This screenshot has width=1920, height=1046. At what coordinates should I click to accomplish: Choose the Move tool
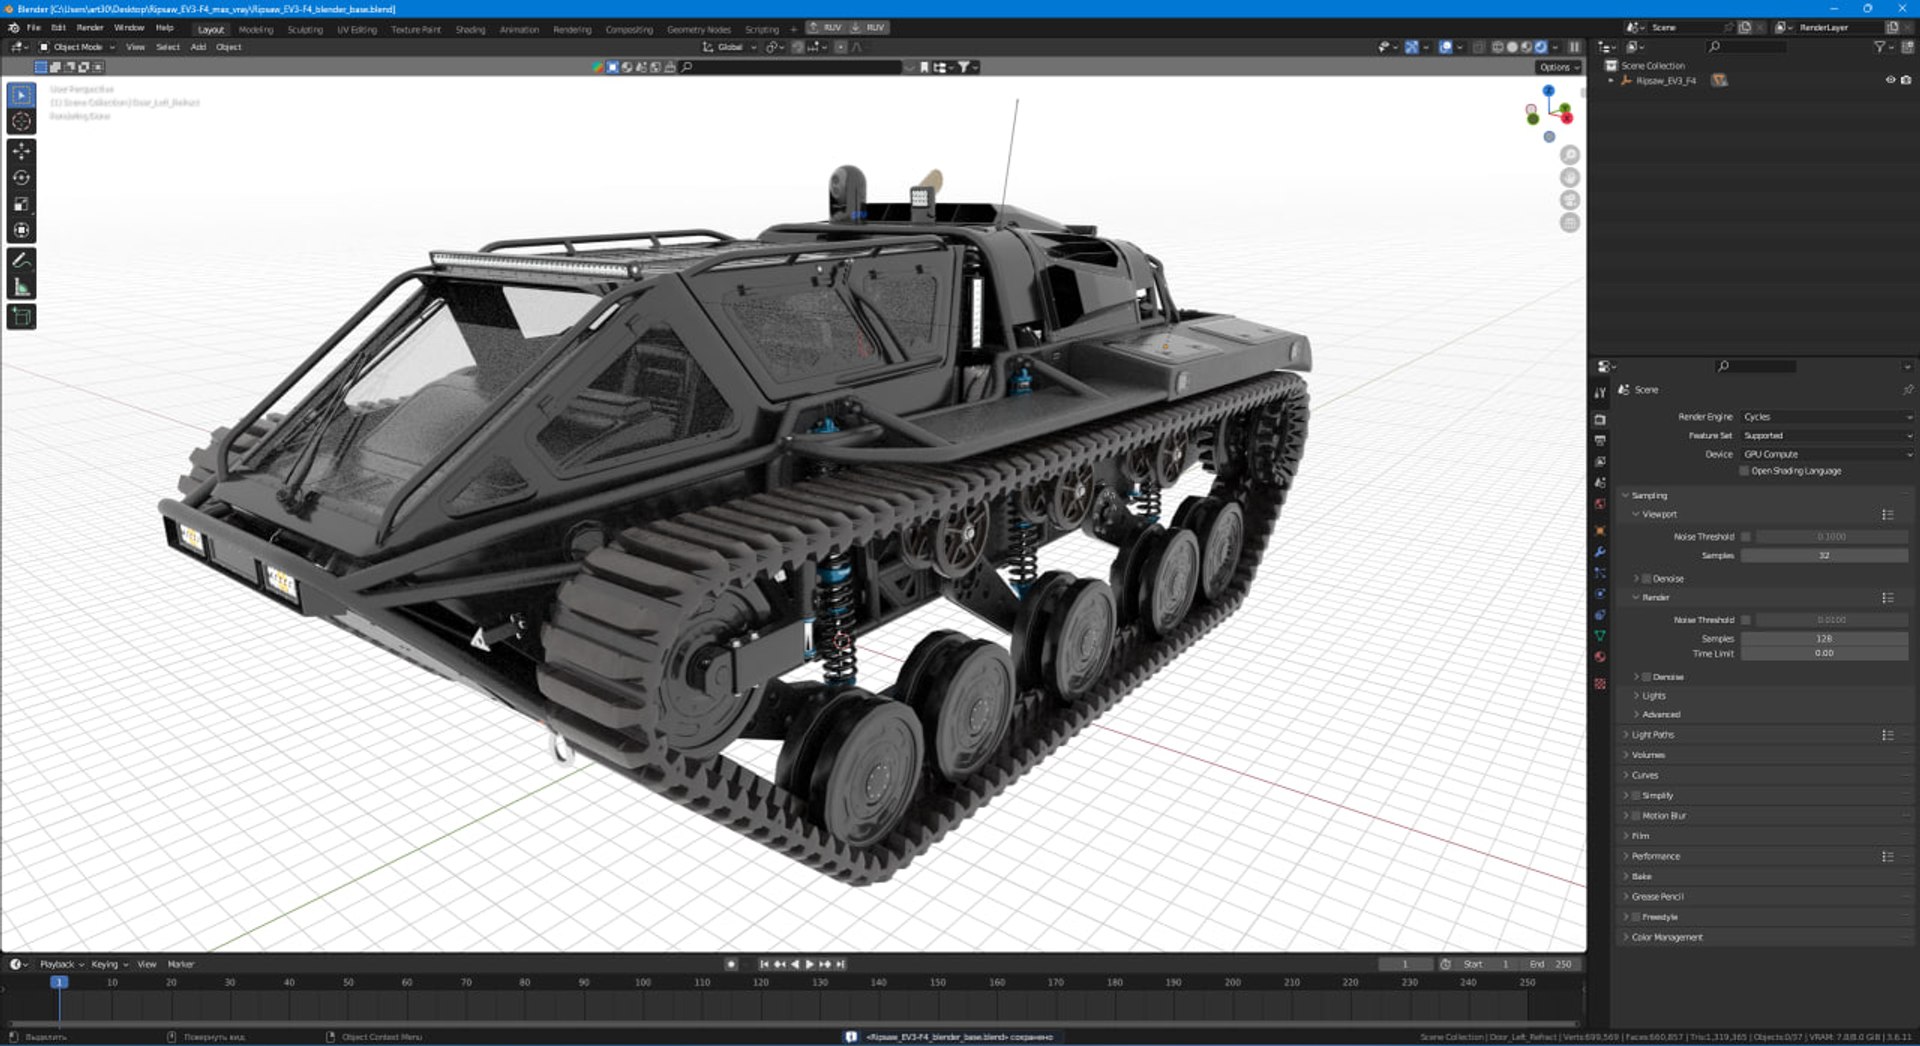point(21,151)
